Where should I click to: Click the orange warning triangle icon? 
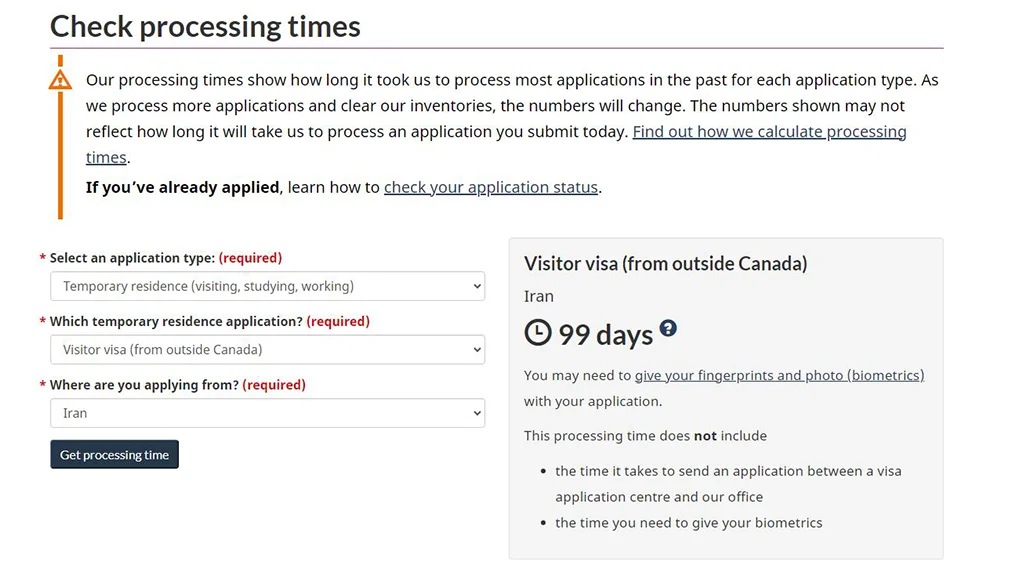click(x=60, y=79)
